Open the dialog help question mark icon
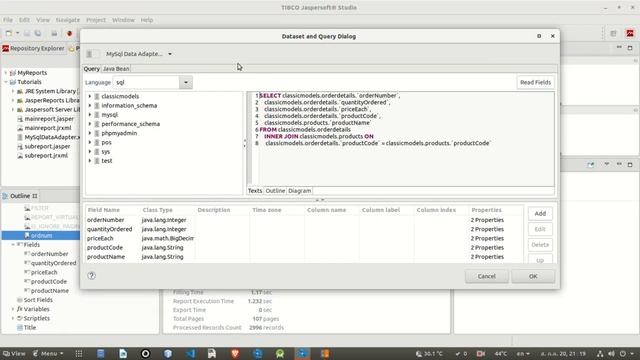 pyautogui.click(x=91, y=276)
